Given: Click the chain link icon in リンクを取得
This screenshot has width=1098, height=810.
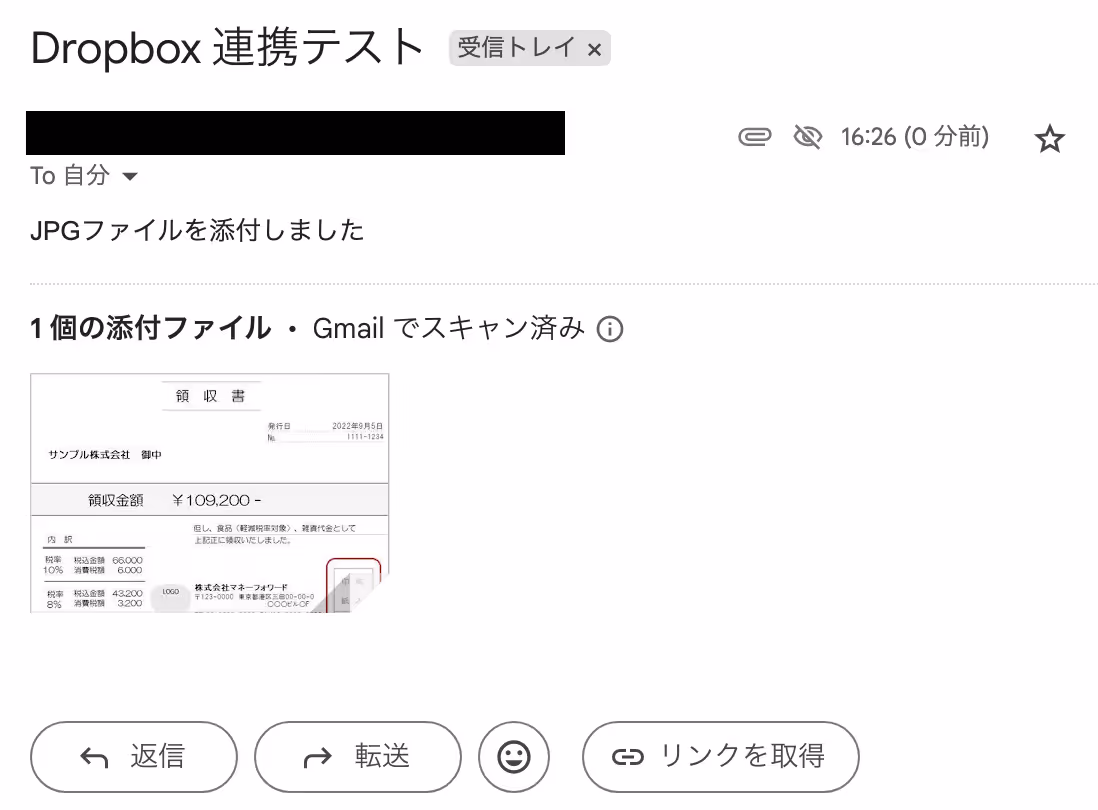Looking at the screenshot, I should coord(627,757).
